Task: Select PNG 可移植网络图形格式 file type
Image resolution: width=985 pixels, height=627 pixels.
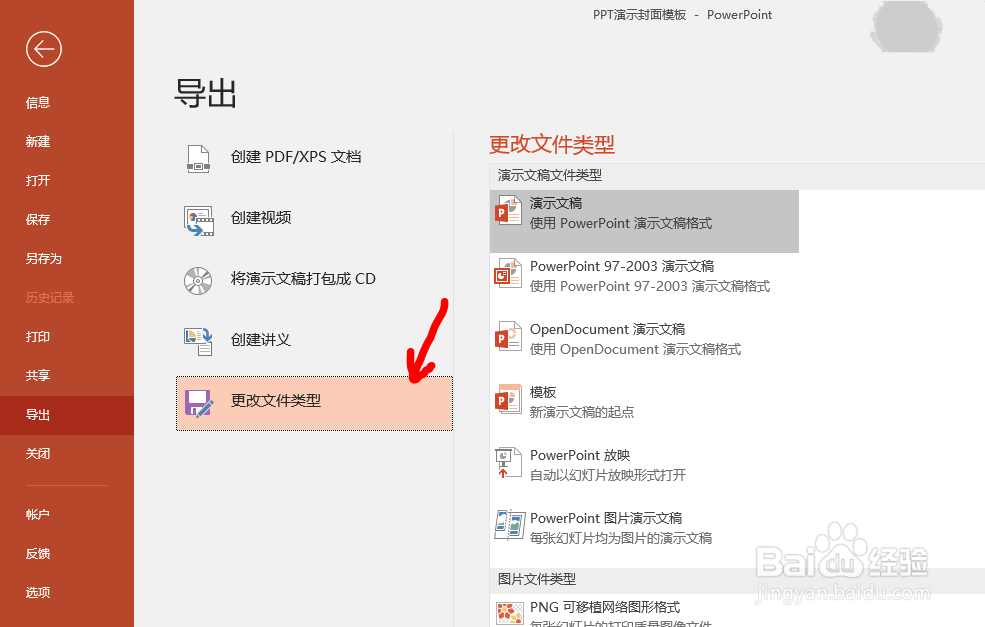Action: [x=644, y=611]
